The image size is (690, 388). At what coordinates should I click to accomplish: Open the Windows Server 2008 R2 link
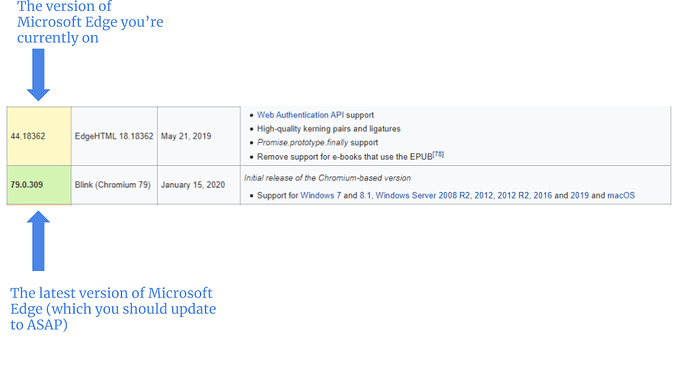pyautogui.click(x=422, y=195)
